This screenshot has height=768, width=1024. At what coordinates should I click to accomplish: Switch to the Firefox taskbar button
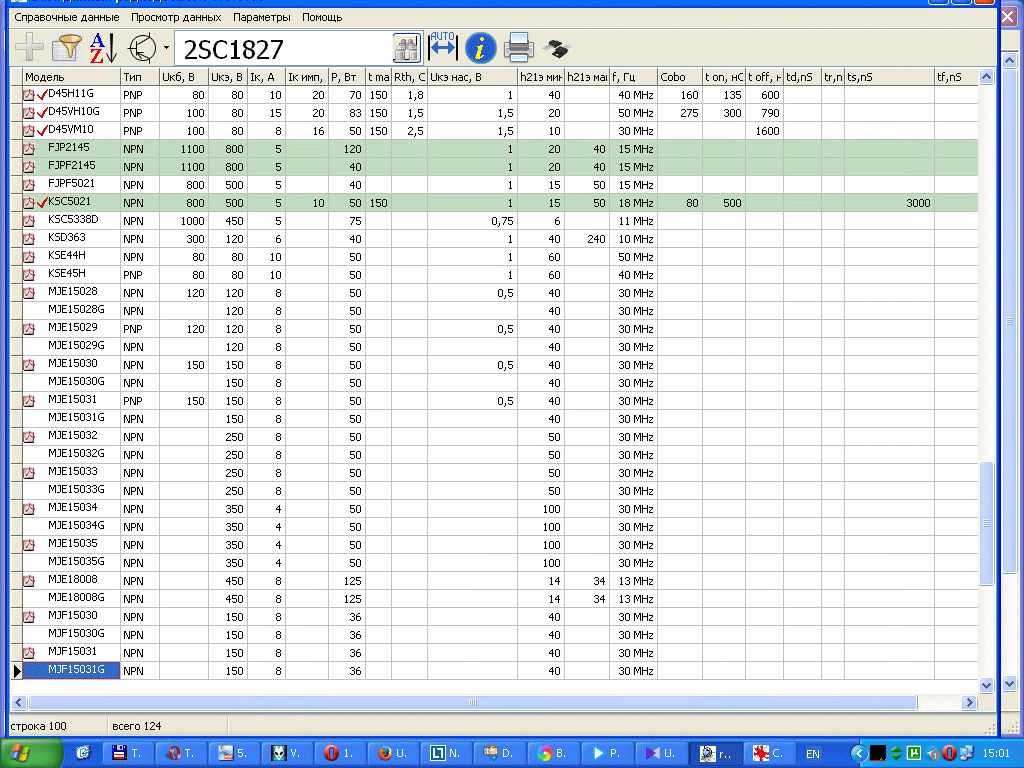pyautogui.click(x=394, y=754)
